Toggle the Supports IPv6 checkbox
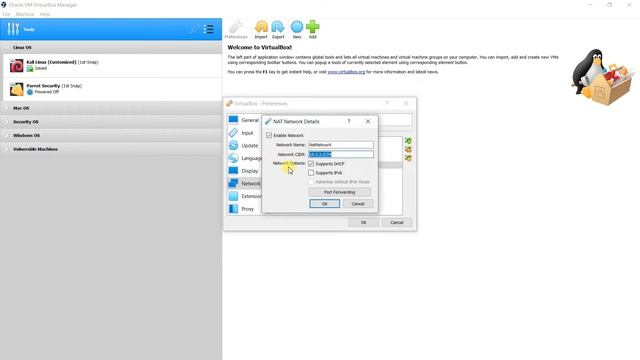 311,173
